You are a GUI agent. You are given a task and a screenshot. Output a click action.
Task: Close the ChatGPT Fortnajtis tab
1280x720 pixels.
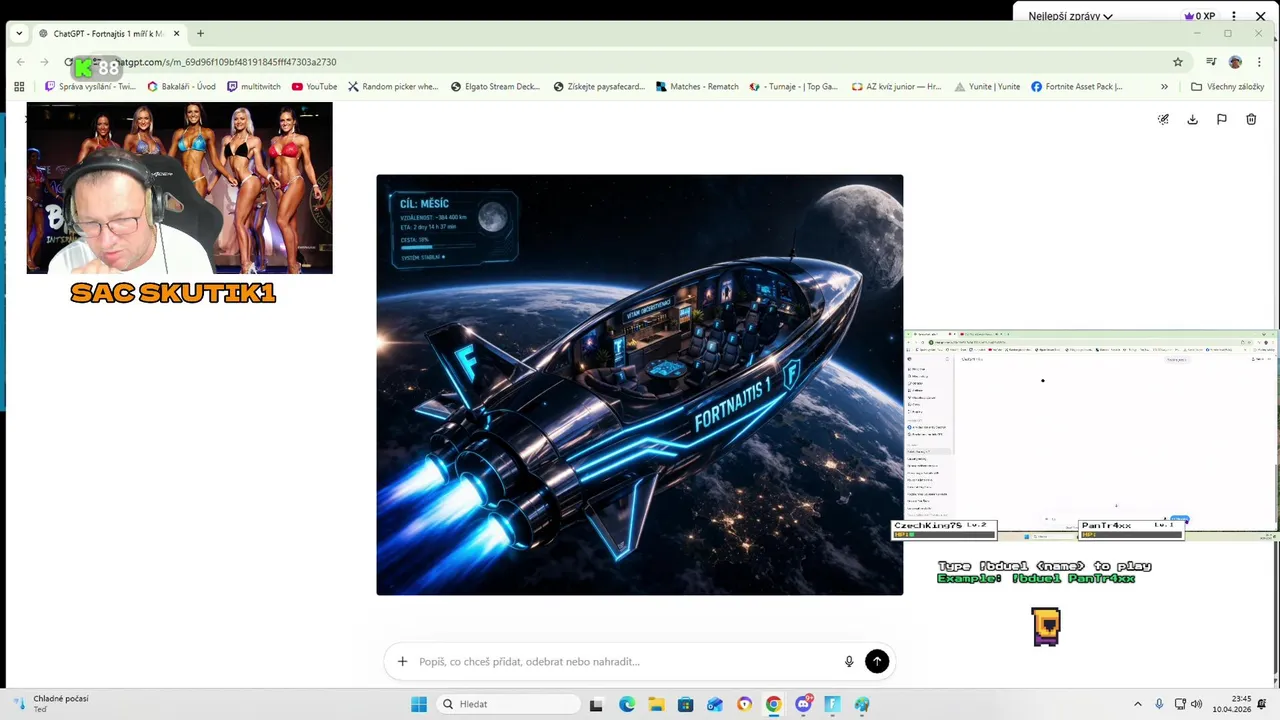point(176,33)
